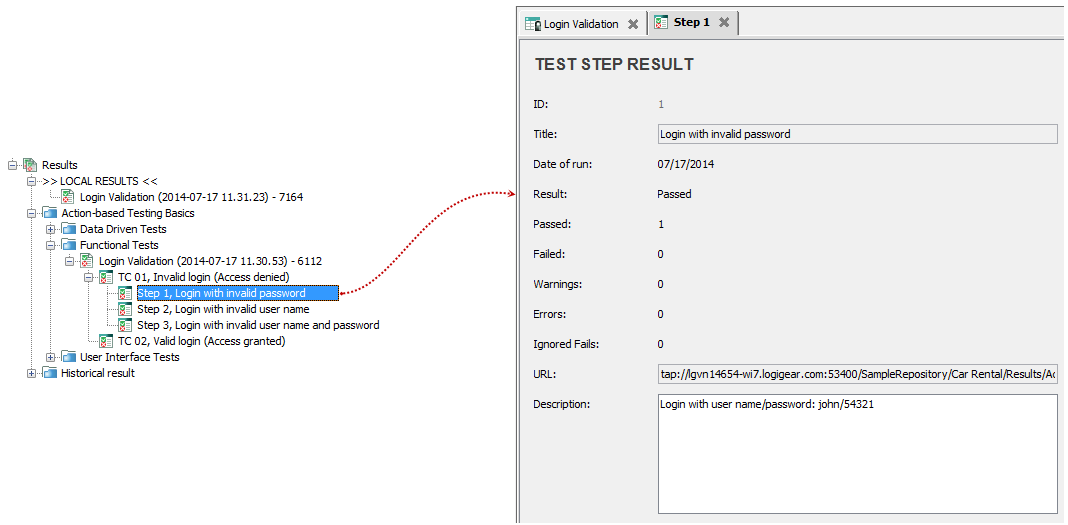This screenshot has height=525, width=1068.
Task: Click the TC 01 test case icon
Action: click(x=106, y=277)
